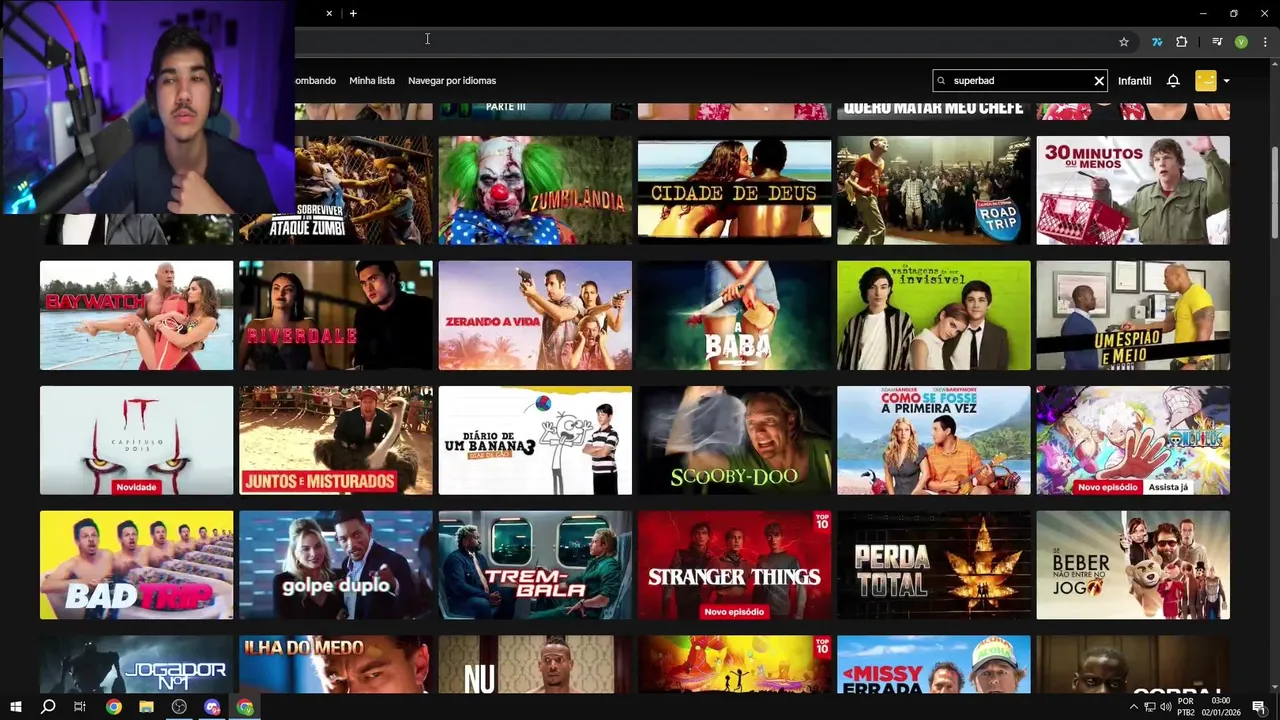This screenshot has width=1280, height=720.
Task: Open Diário de um Banana 3
Action: [x=535, y=440]
